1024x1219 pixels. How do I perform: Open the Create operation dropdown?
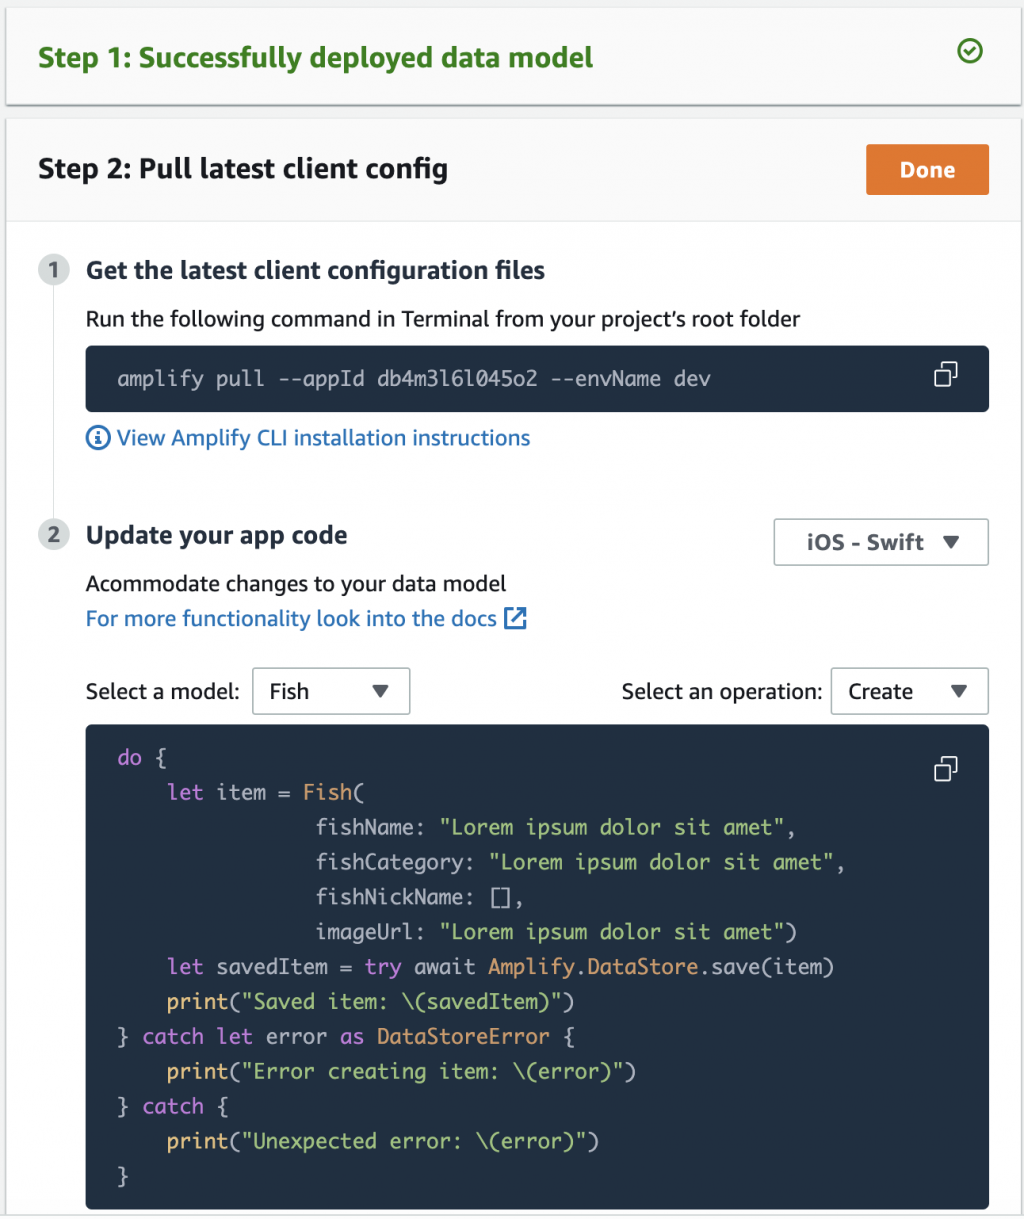point(908,691)
